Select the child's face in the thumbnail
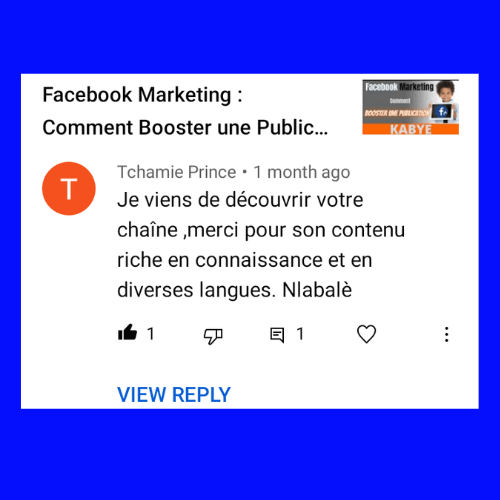This screenshot has width=500, height=500. pyautogui.click(x=445, y=91)
